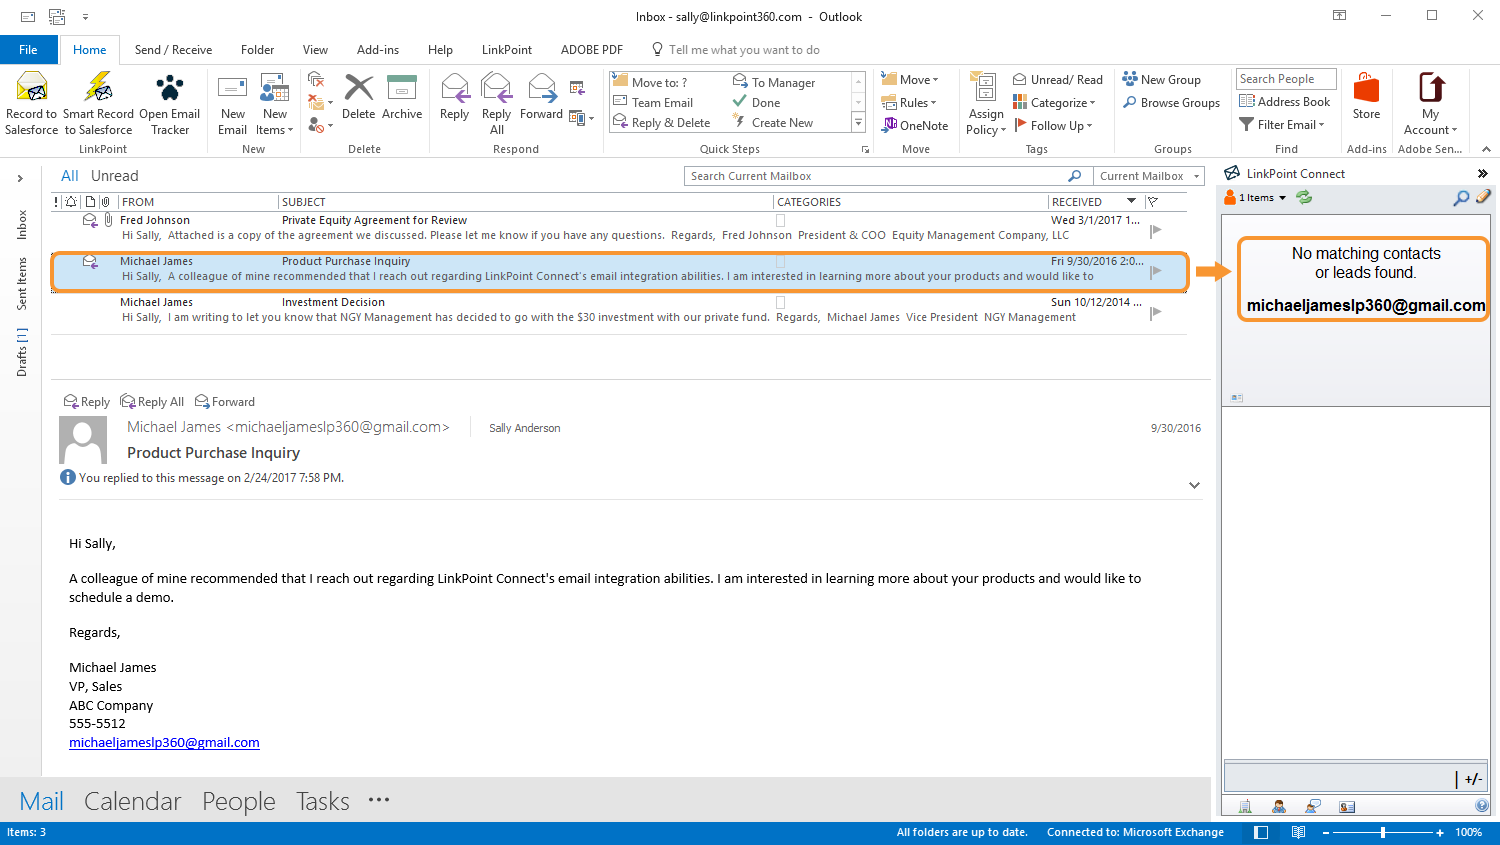Viewport: 1500px width, 845px height.
Task: Click search magnifier in LinkPoint Connect panel
Action: tap(1461, 197)
